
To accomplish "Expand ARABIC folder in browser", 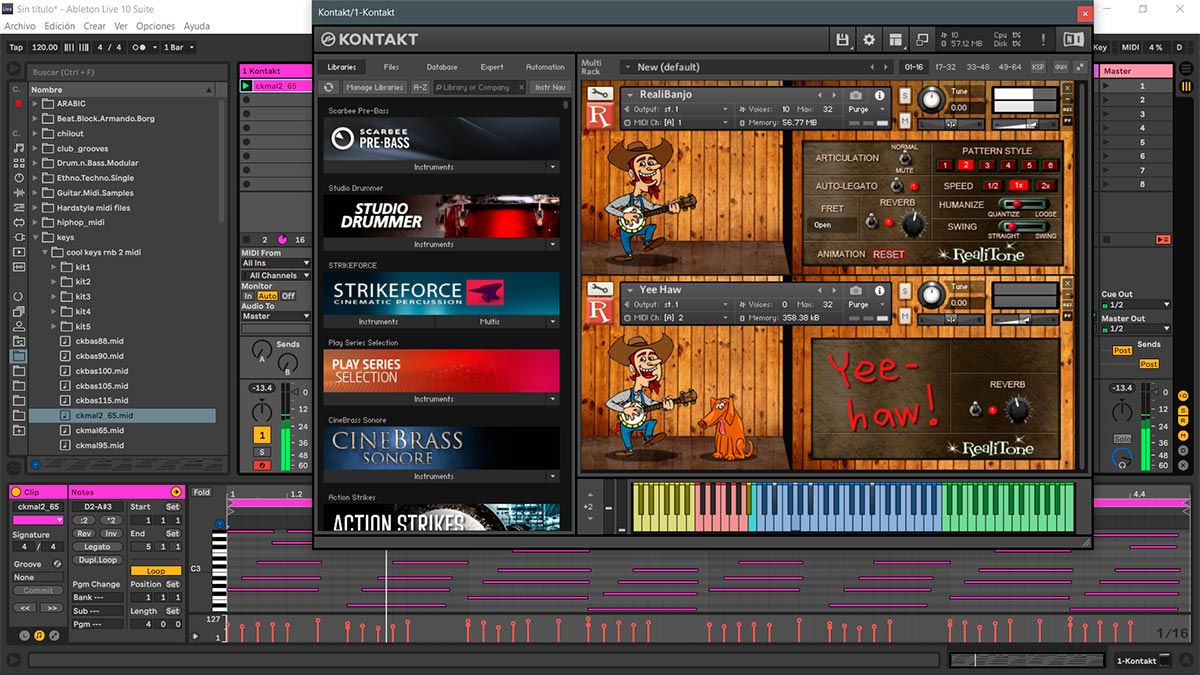I will point(36,104).
